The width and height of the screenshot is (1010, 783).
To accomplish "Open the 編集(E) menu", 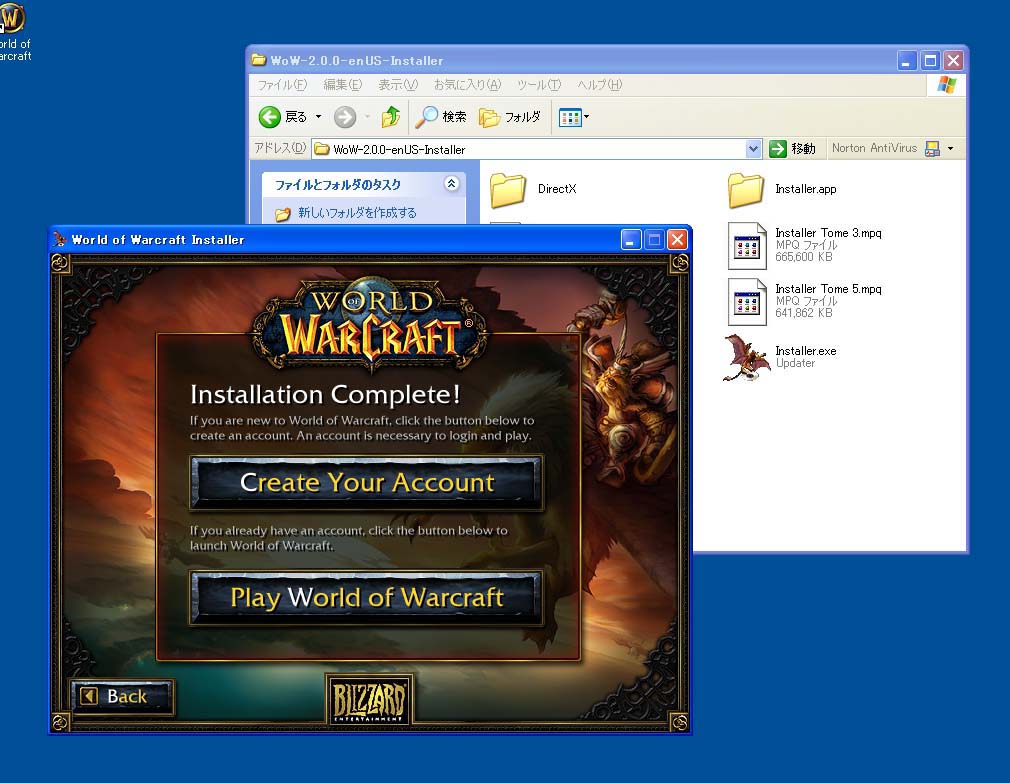I will (343, 84).
